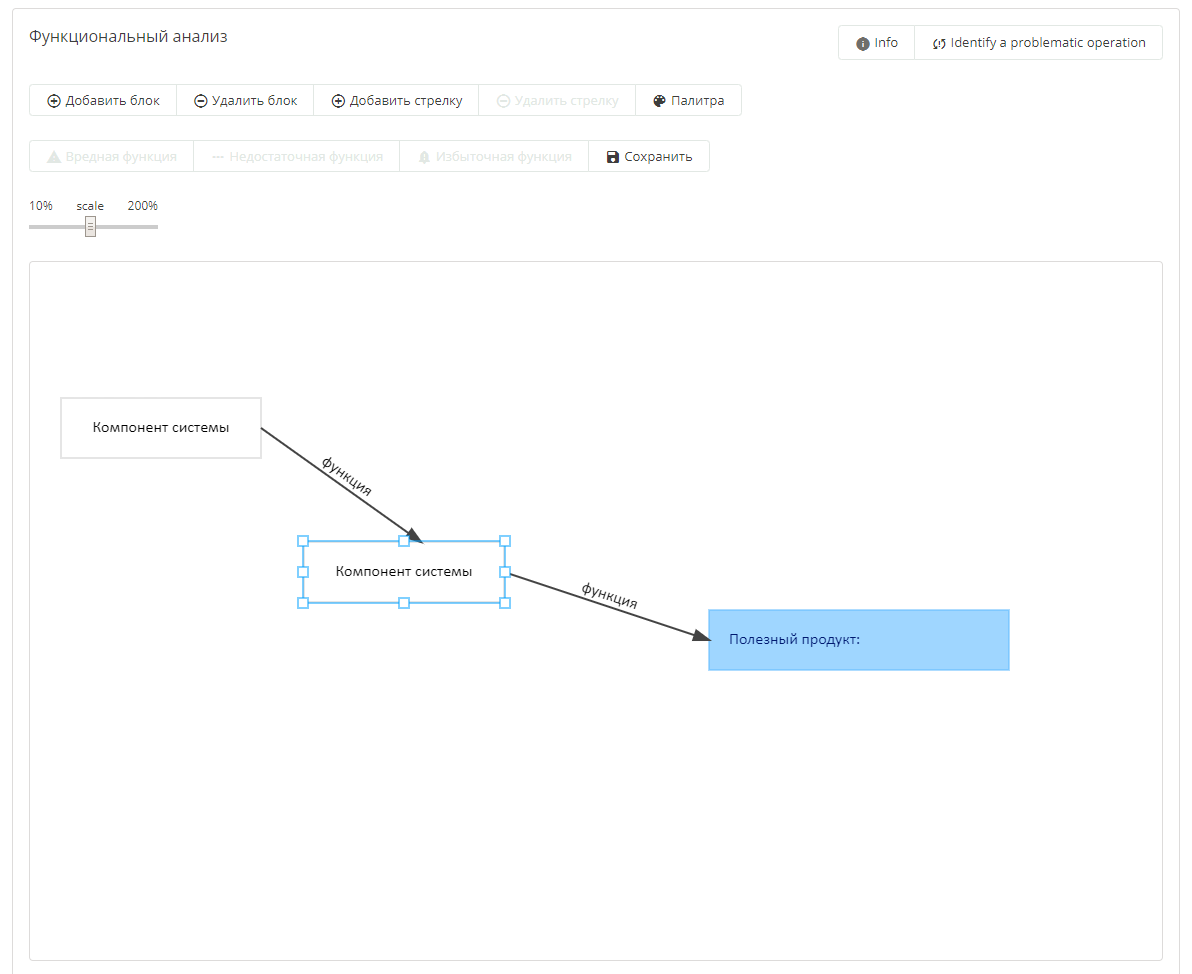
Task: Click the 10% scale label
Action: click(x=41, y=206)
